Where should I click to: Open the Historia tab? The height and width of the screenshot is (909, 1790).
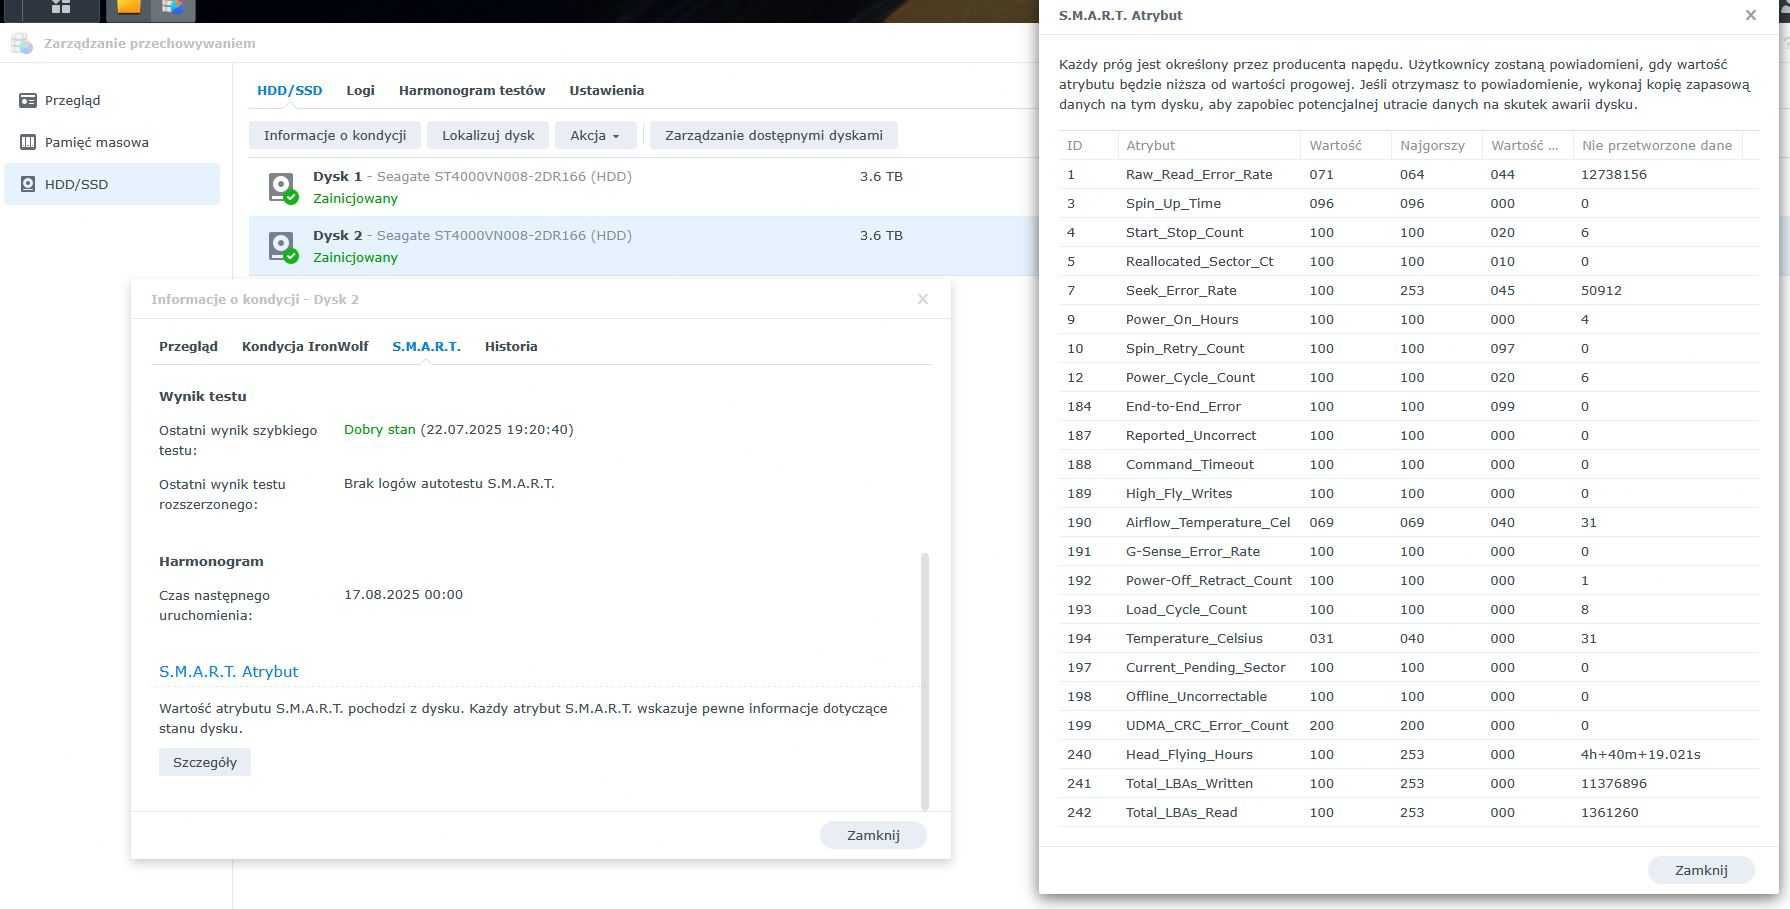pos(511,346)
